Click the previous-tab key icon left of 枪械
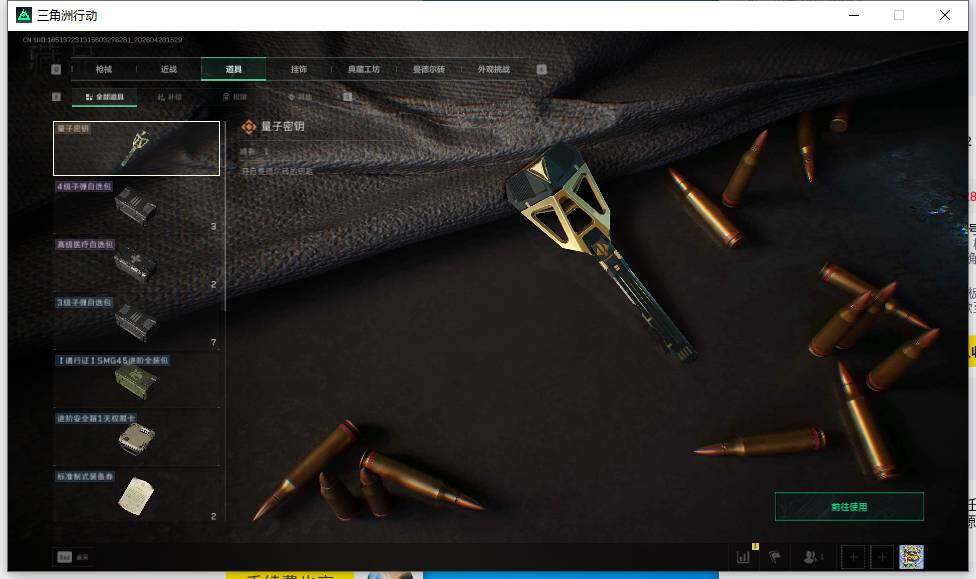 coord(56,69)
